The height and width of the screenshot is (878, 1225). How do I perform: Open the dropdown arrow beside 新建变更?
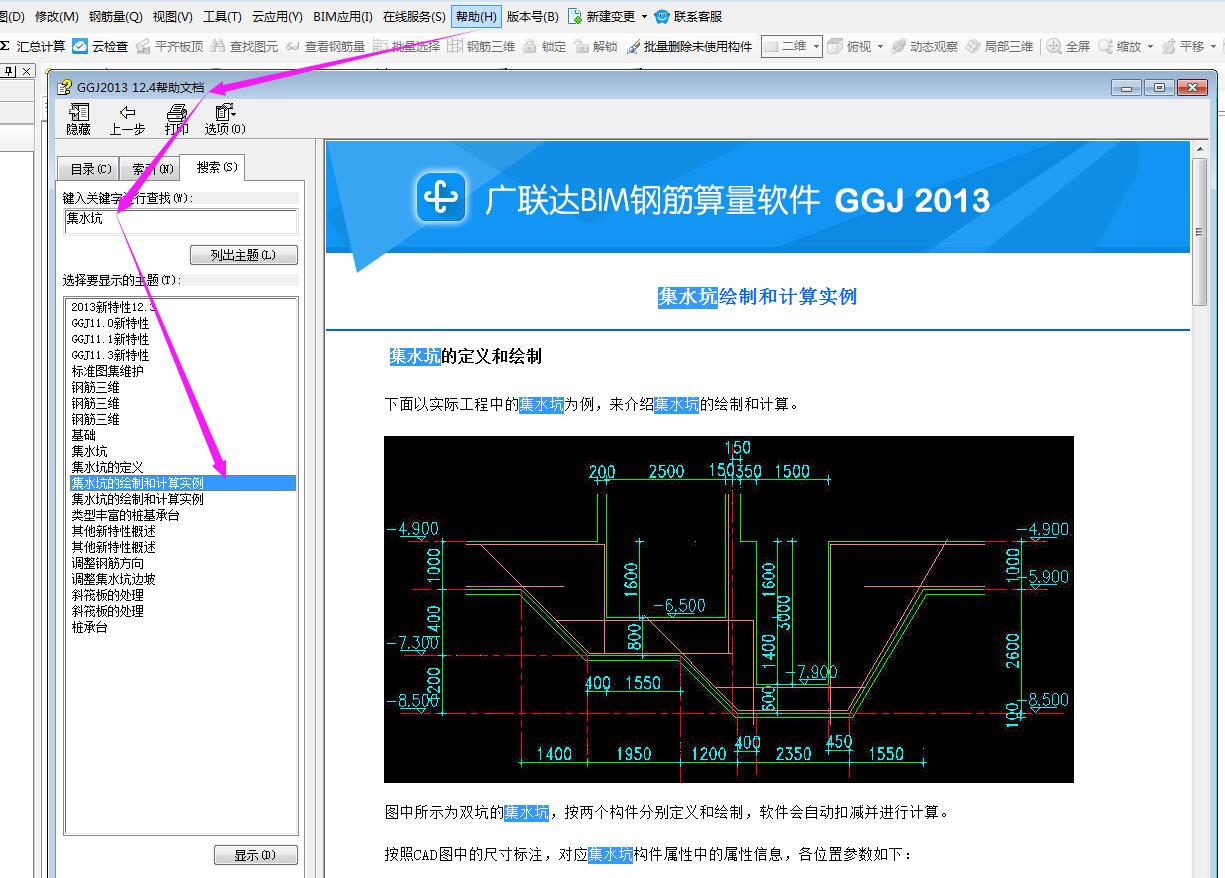click(644, 17)
